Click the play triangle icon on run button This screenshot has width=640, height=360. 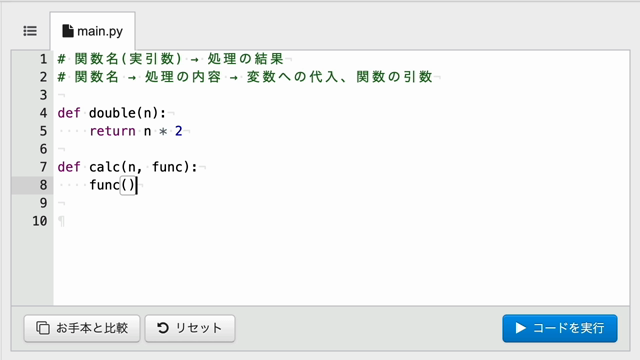click(x=520, y=328)
